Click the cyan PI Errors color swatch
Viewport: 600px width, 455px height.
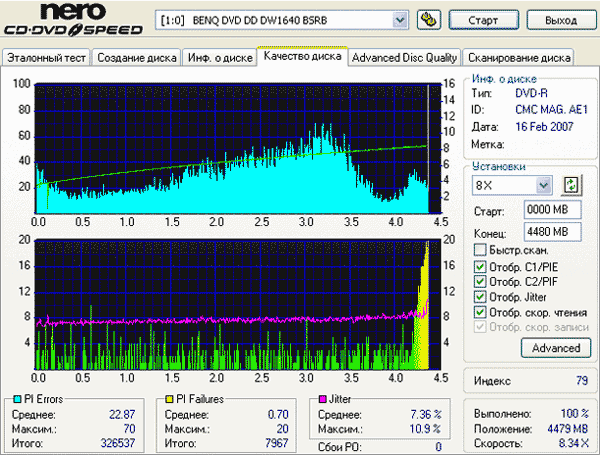[17, 399]
